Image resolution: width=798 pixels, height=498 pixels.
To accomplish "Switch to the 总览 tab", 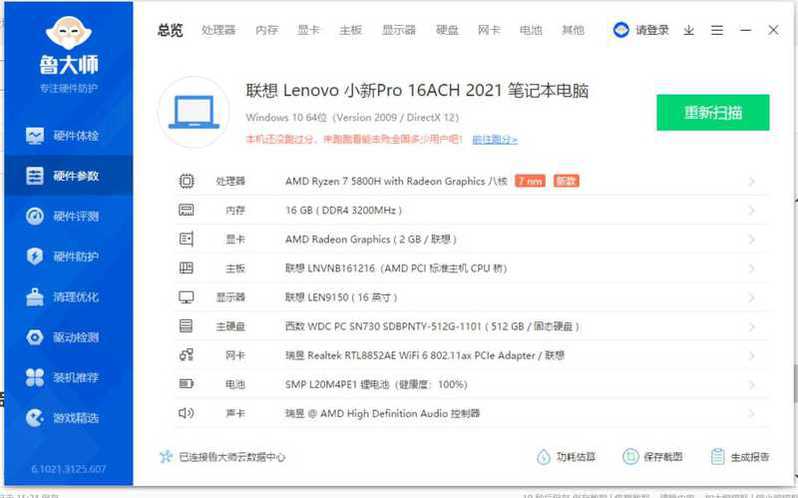I will point(170,31).
